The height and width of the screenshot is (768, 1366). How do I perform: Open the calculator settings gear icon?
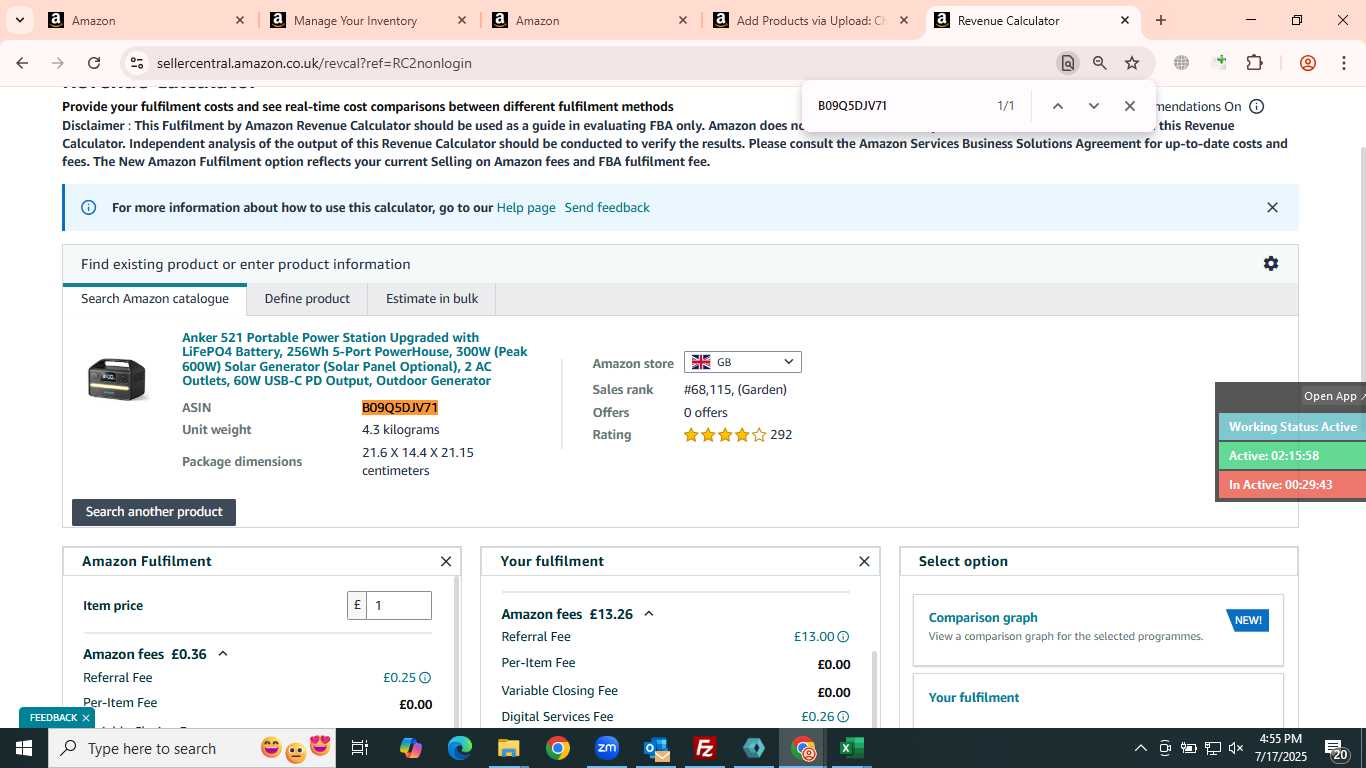(x=1271, y=264)
